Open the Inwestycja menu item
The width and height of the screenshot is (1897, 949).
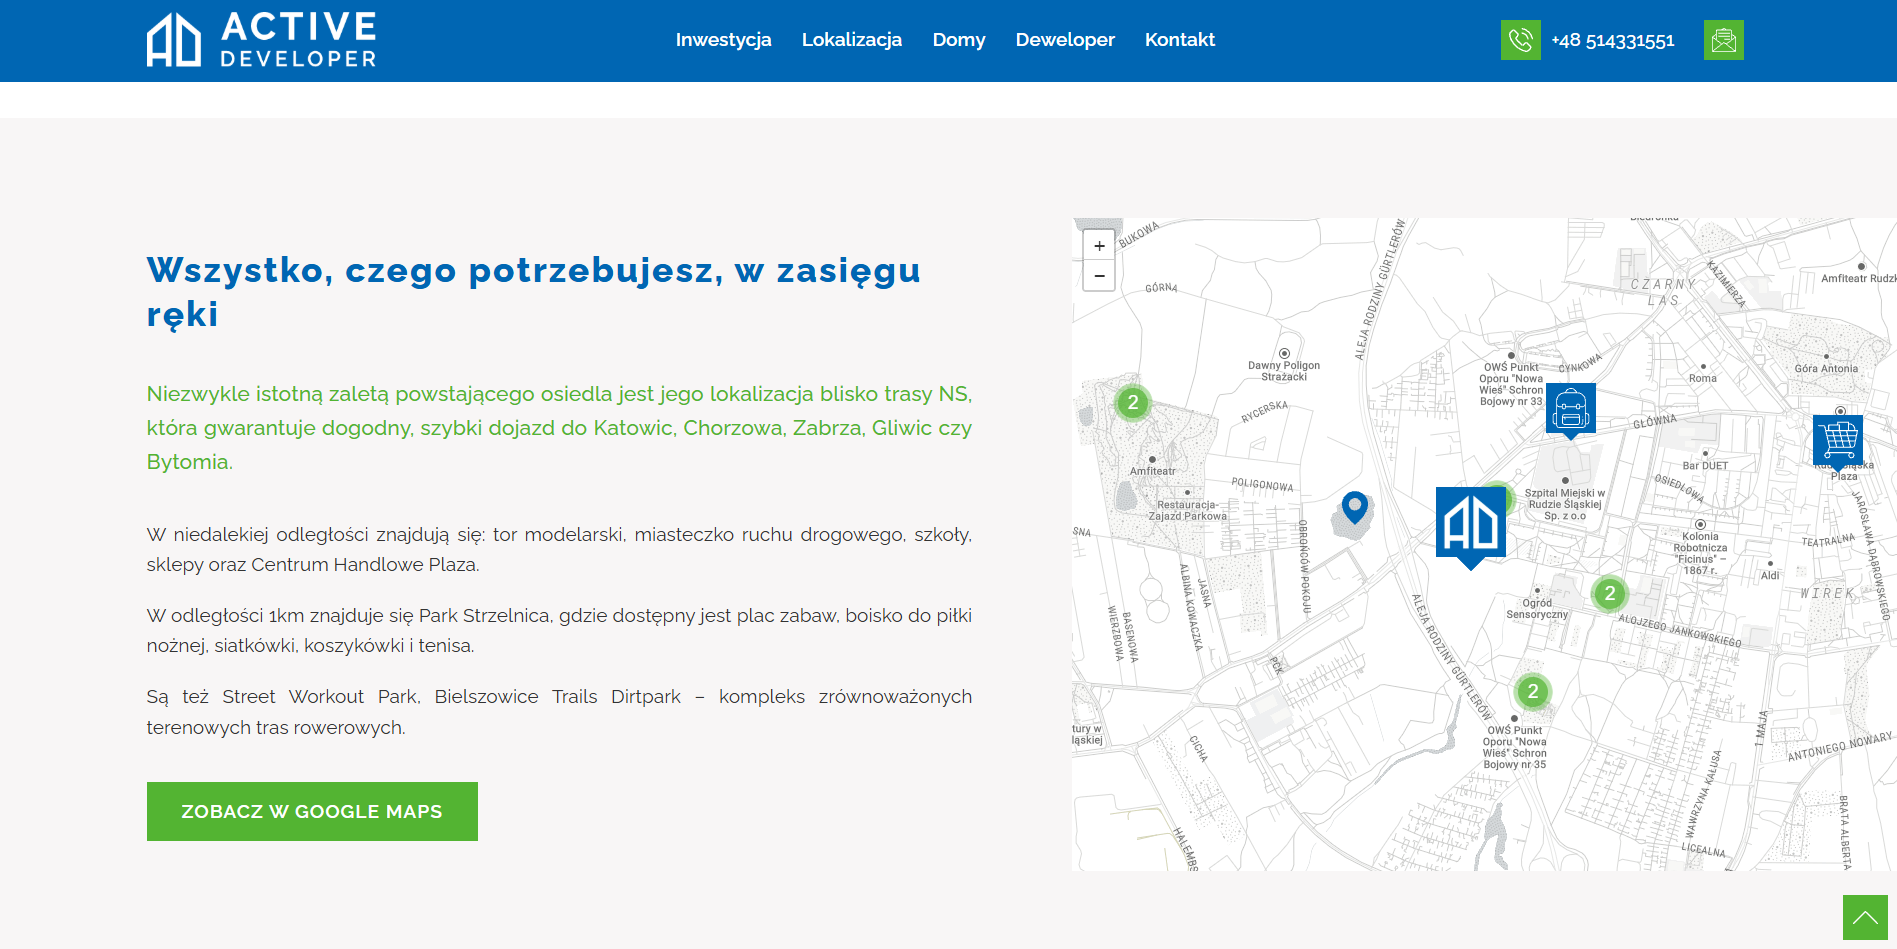pyautogui.click(x=723, y=40)
